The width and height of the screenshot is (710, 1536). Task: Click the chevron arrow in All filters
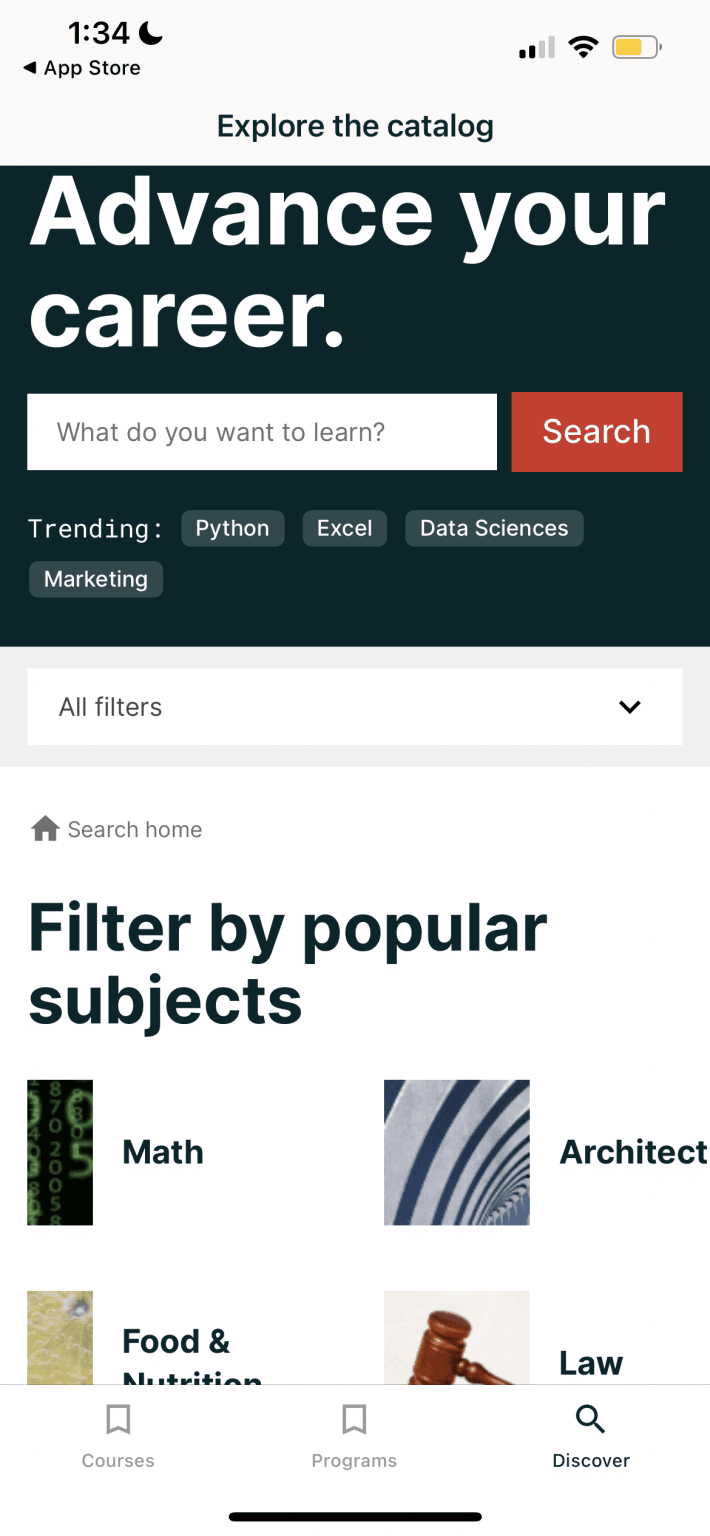pos(629,707)
